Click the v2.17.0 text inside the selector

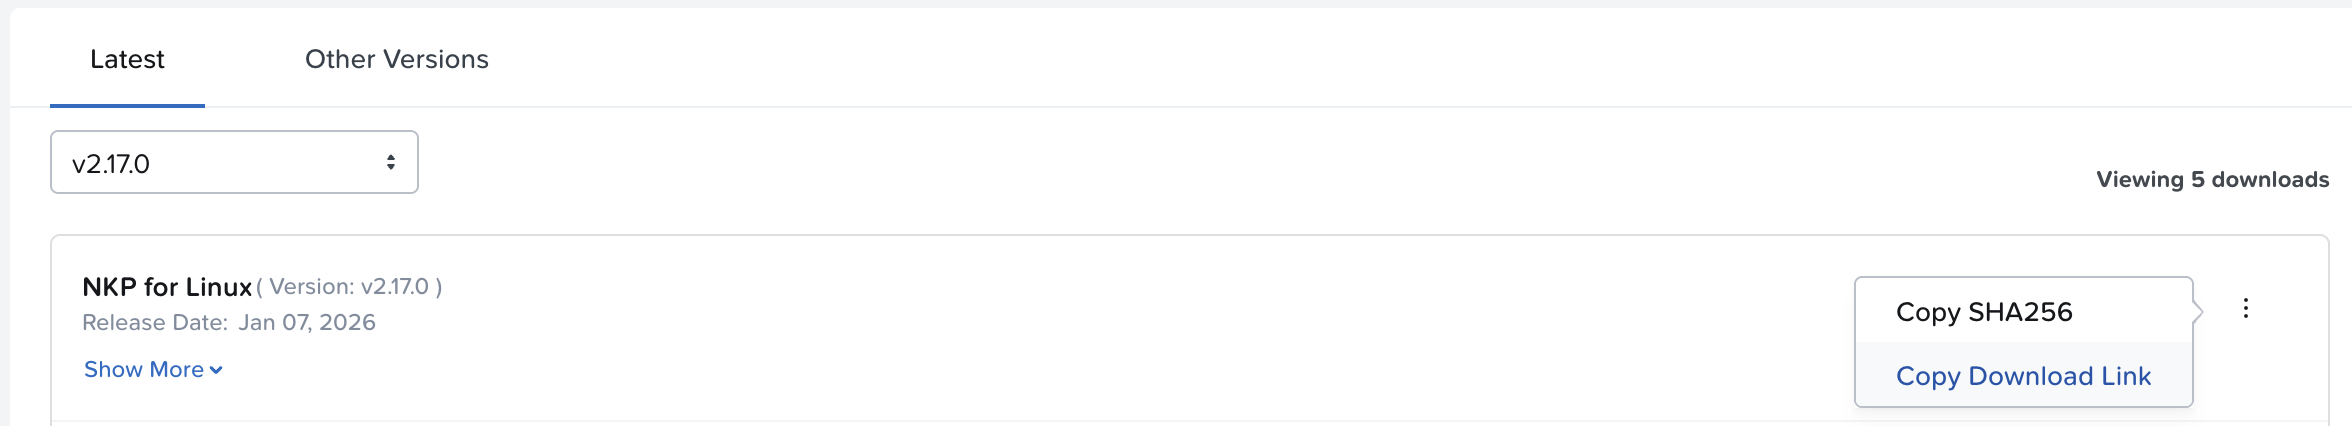(x=111, y=164)
